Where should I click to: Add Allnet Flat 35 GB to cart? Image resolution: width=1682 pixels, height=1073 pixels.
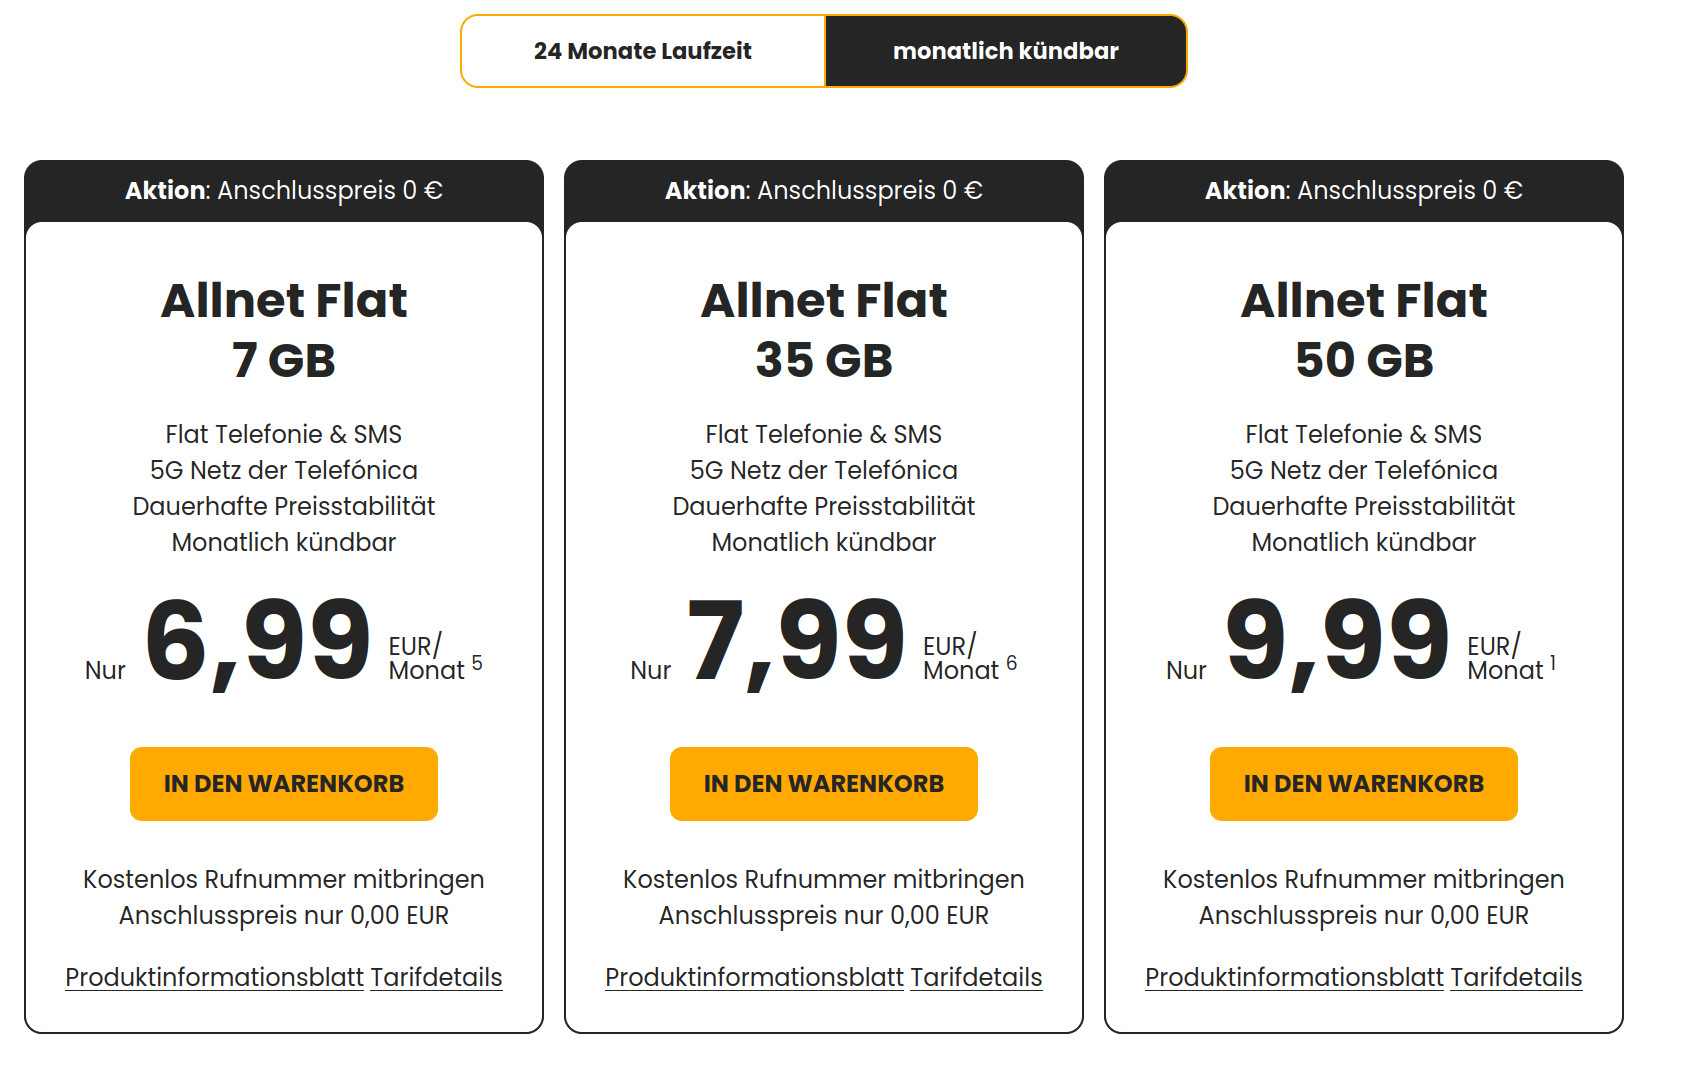click(823, 784)
